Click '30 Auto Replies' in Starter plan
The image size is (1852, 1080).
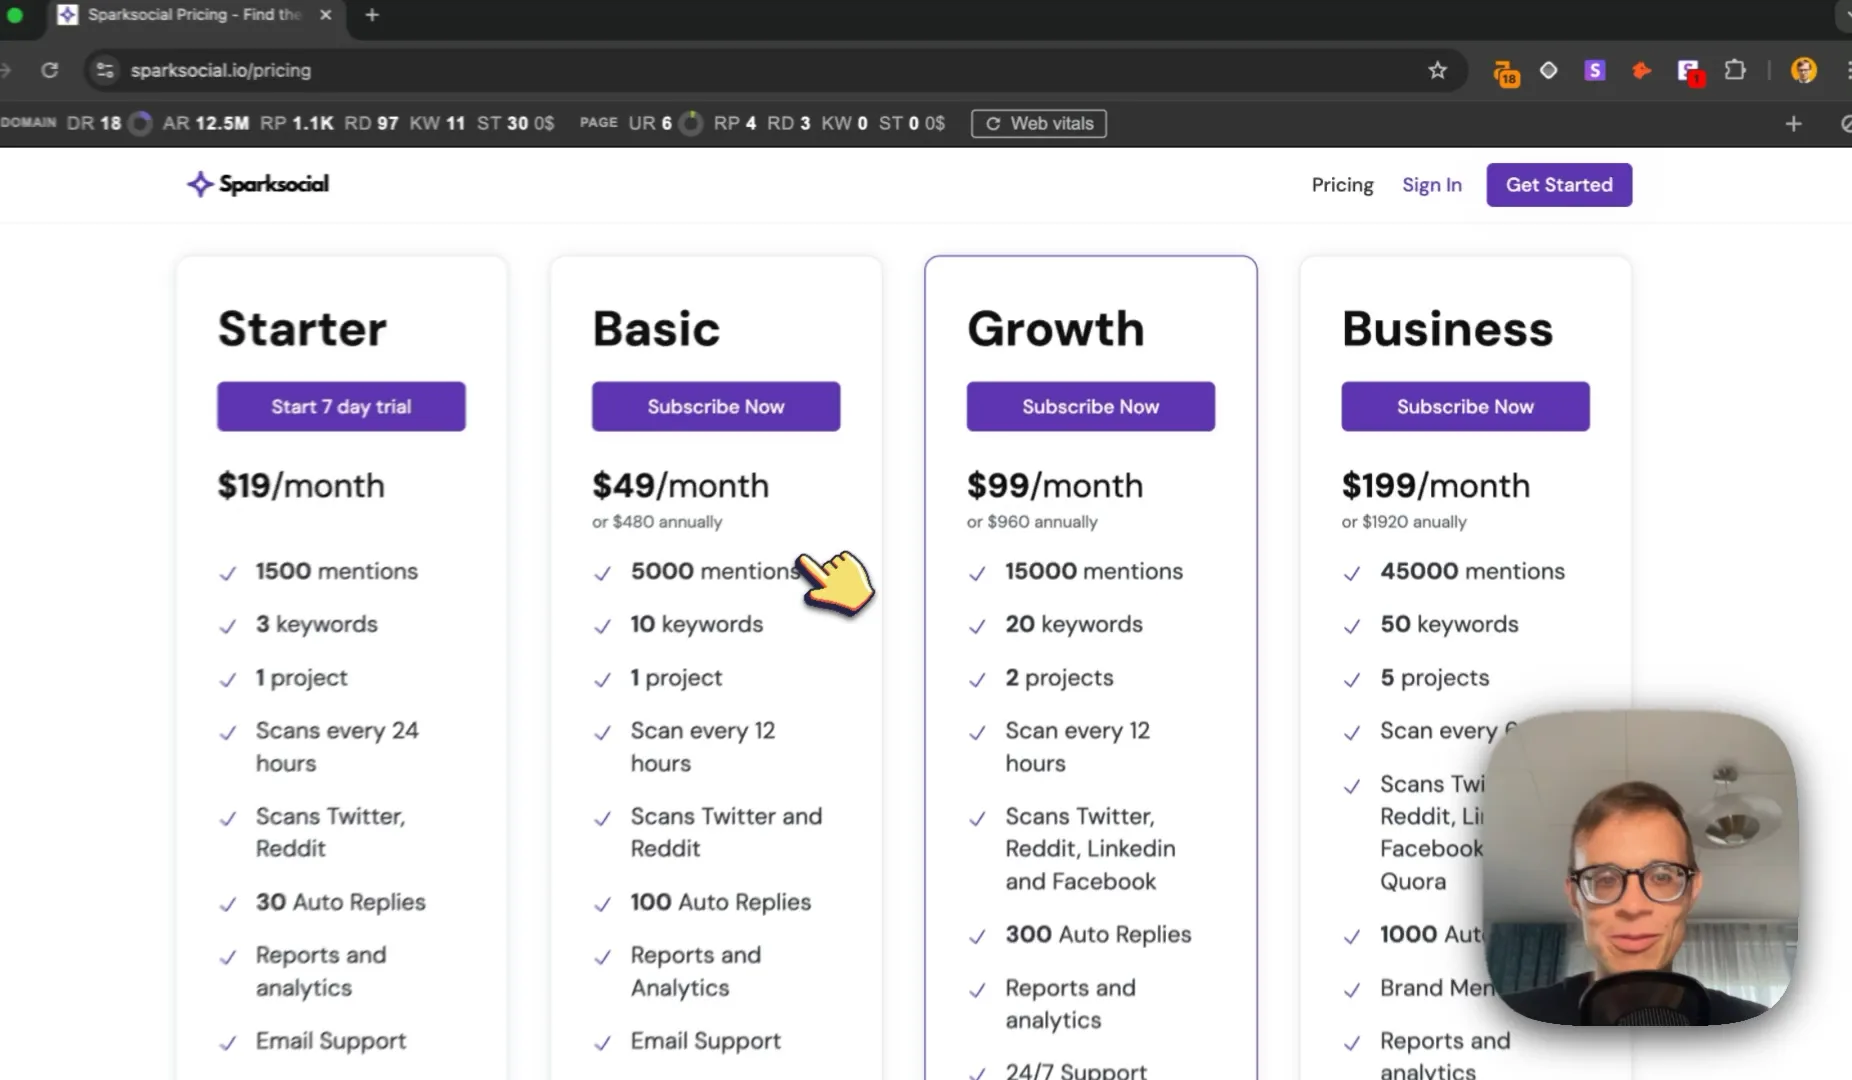[x=340, y=902]
